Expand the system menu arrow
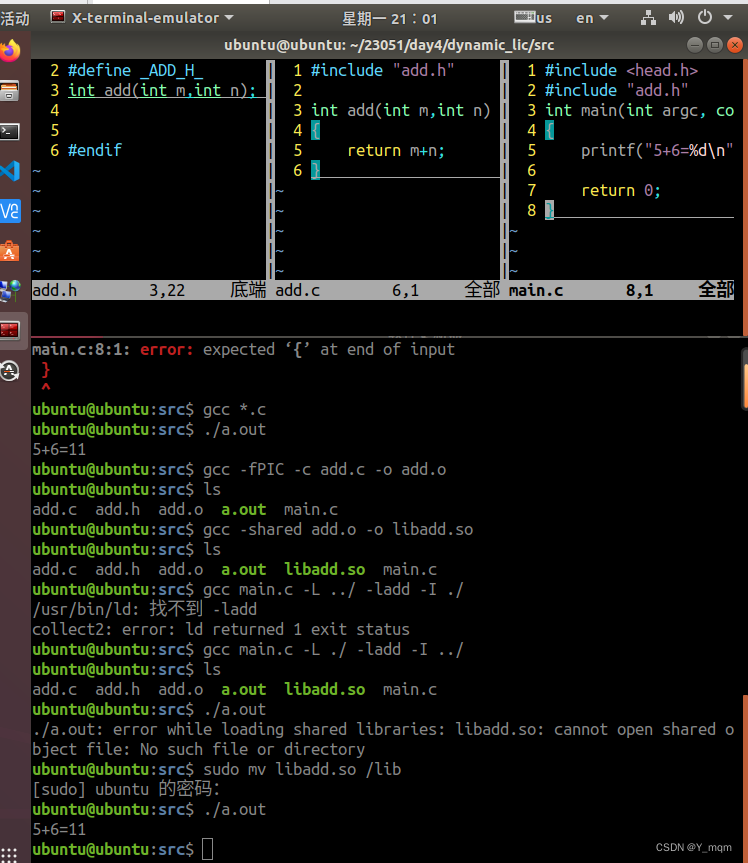This screenshot has width=748, height=863. pyautogui.click(x=728, y=18)
